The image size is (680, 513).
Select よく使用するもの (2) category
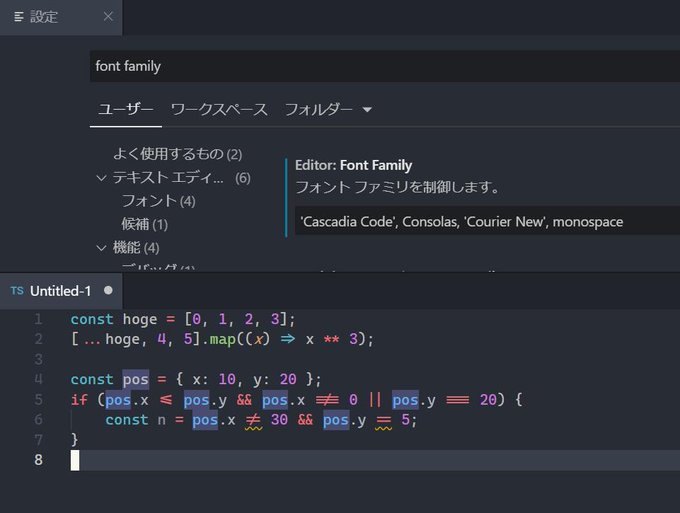[177, 154]
